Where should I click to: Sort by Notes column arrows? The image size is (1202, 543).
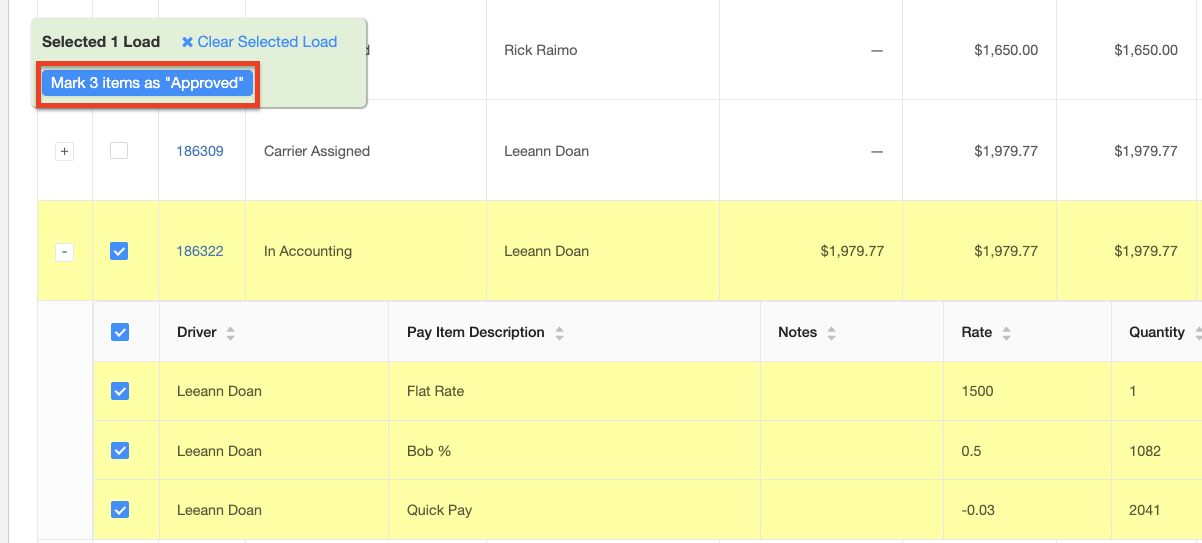(x=831, y=333)
